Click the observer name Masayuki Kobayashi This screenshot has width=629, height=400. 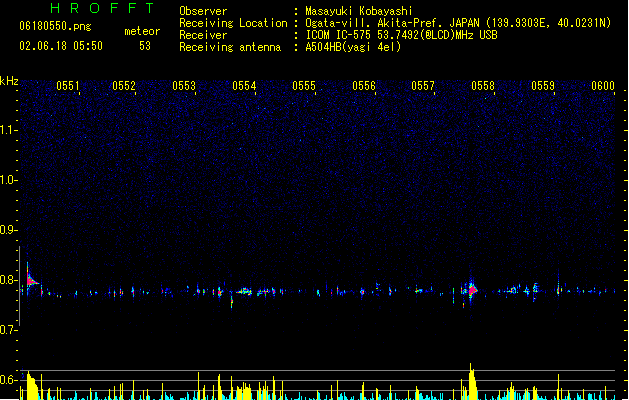click(x=359, y=11)
